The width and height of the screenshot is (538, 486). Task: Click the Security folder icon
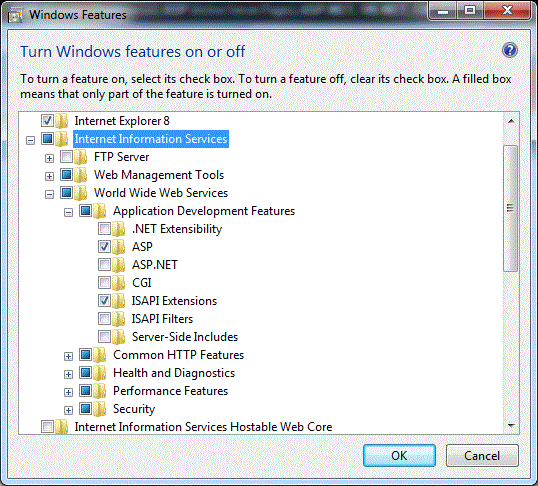click(100, 409)
